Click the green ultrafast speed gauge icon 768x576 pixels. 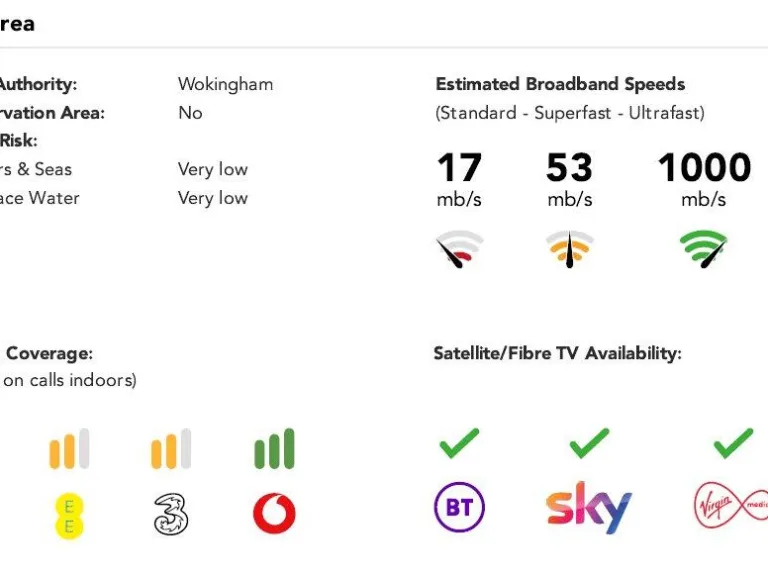[x=704, y=249]
